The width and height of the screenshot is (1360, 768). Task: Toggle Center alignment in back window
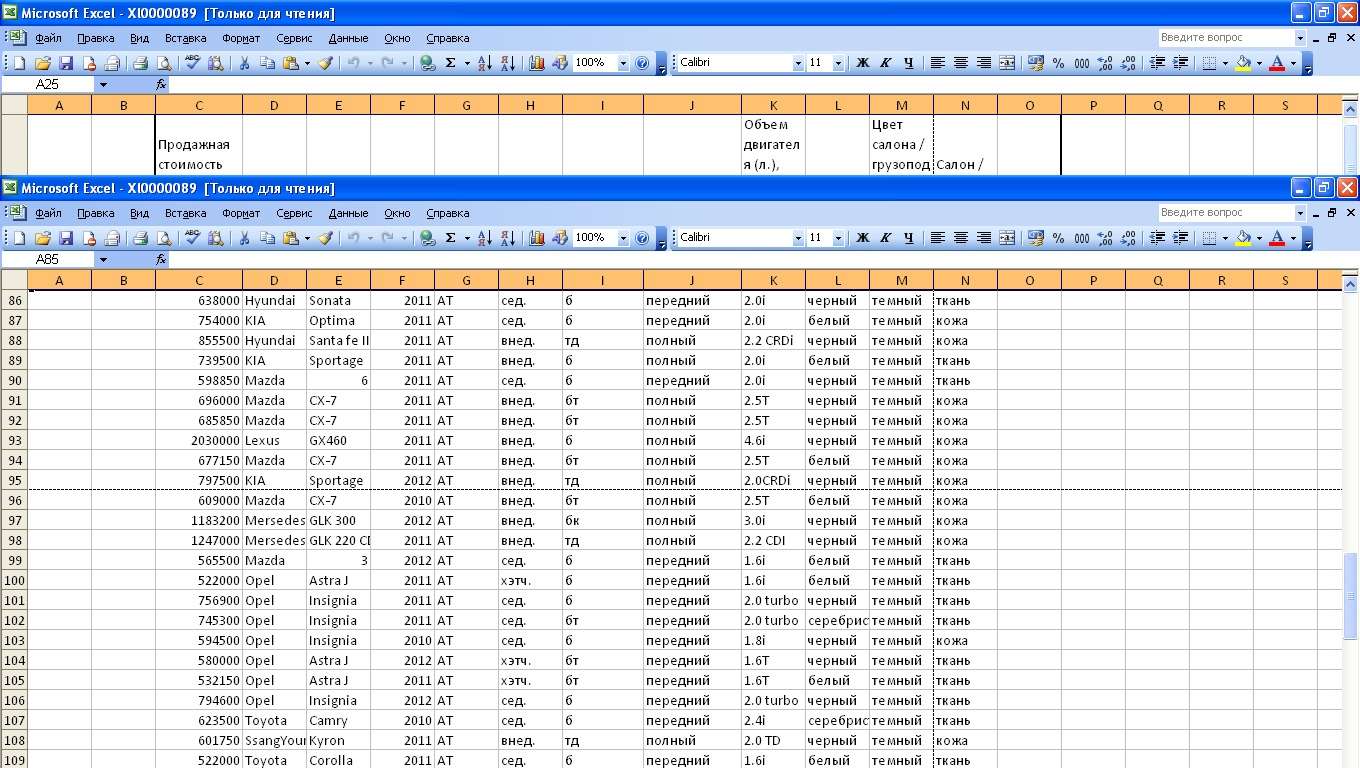point(961,63)
